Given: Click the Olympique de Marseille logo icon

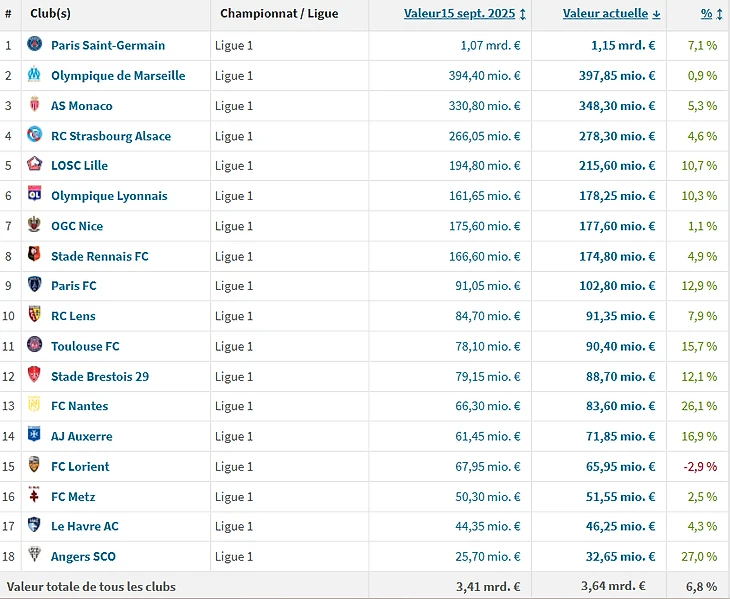Looking at the screenshot, I should pos(35,75).
